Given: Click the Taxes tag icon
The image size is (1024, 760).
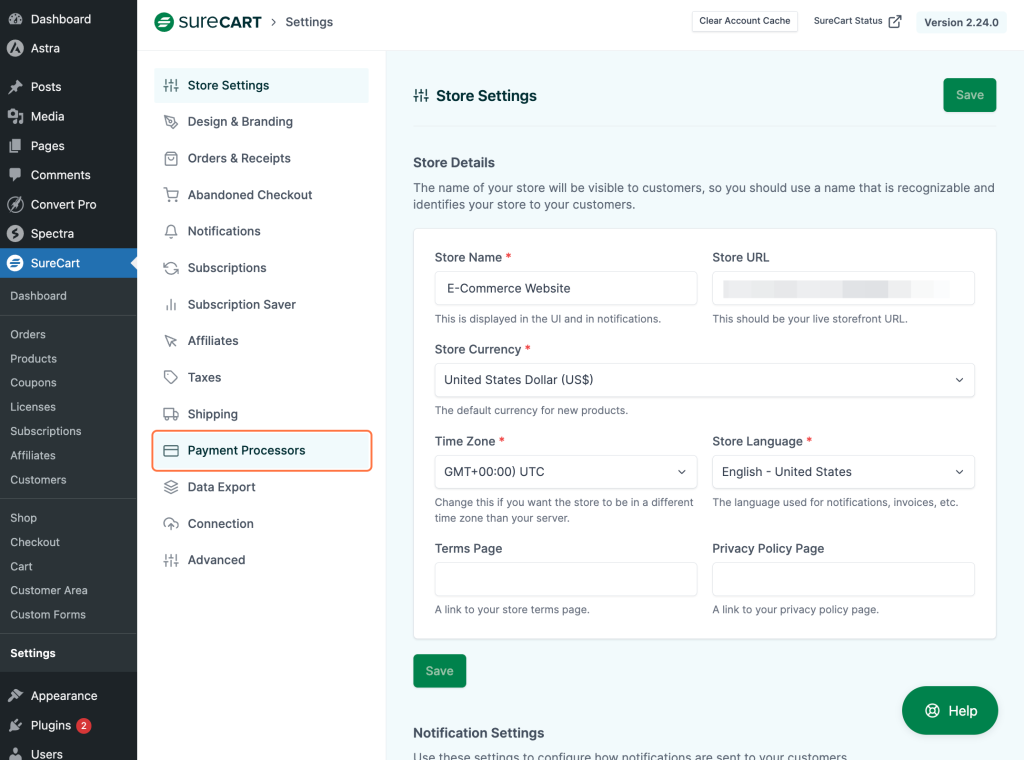Looking at the screenshot, I should [171, 377].
